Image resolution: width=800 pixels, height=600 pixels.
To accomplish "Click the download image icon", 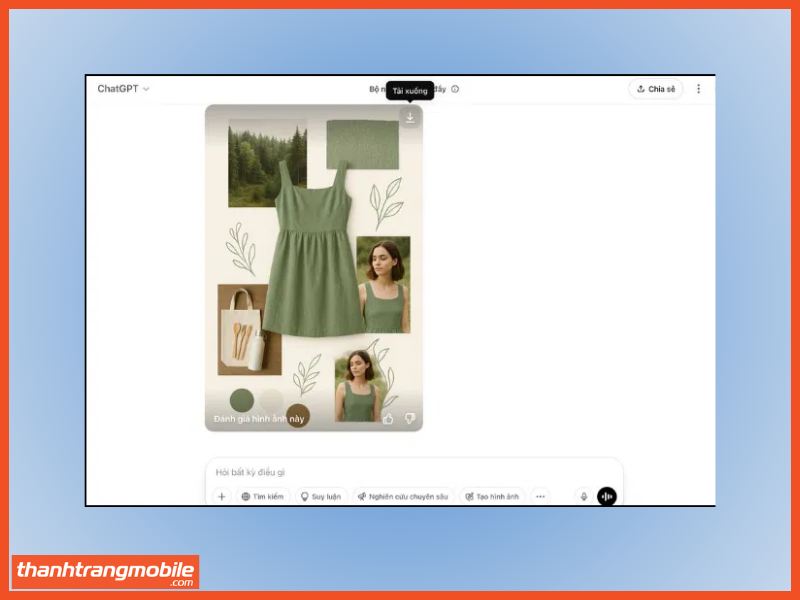I will click(410, 118).
